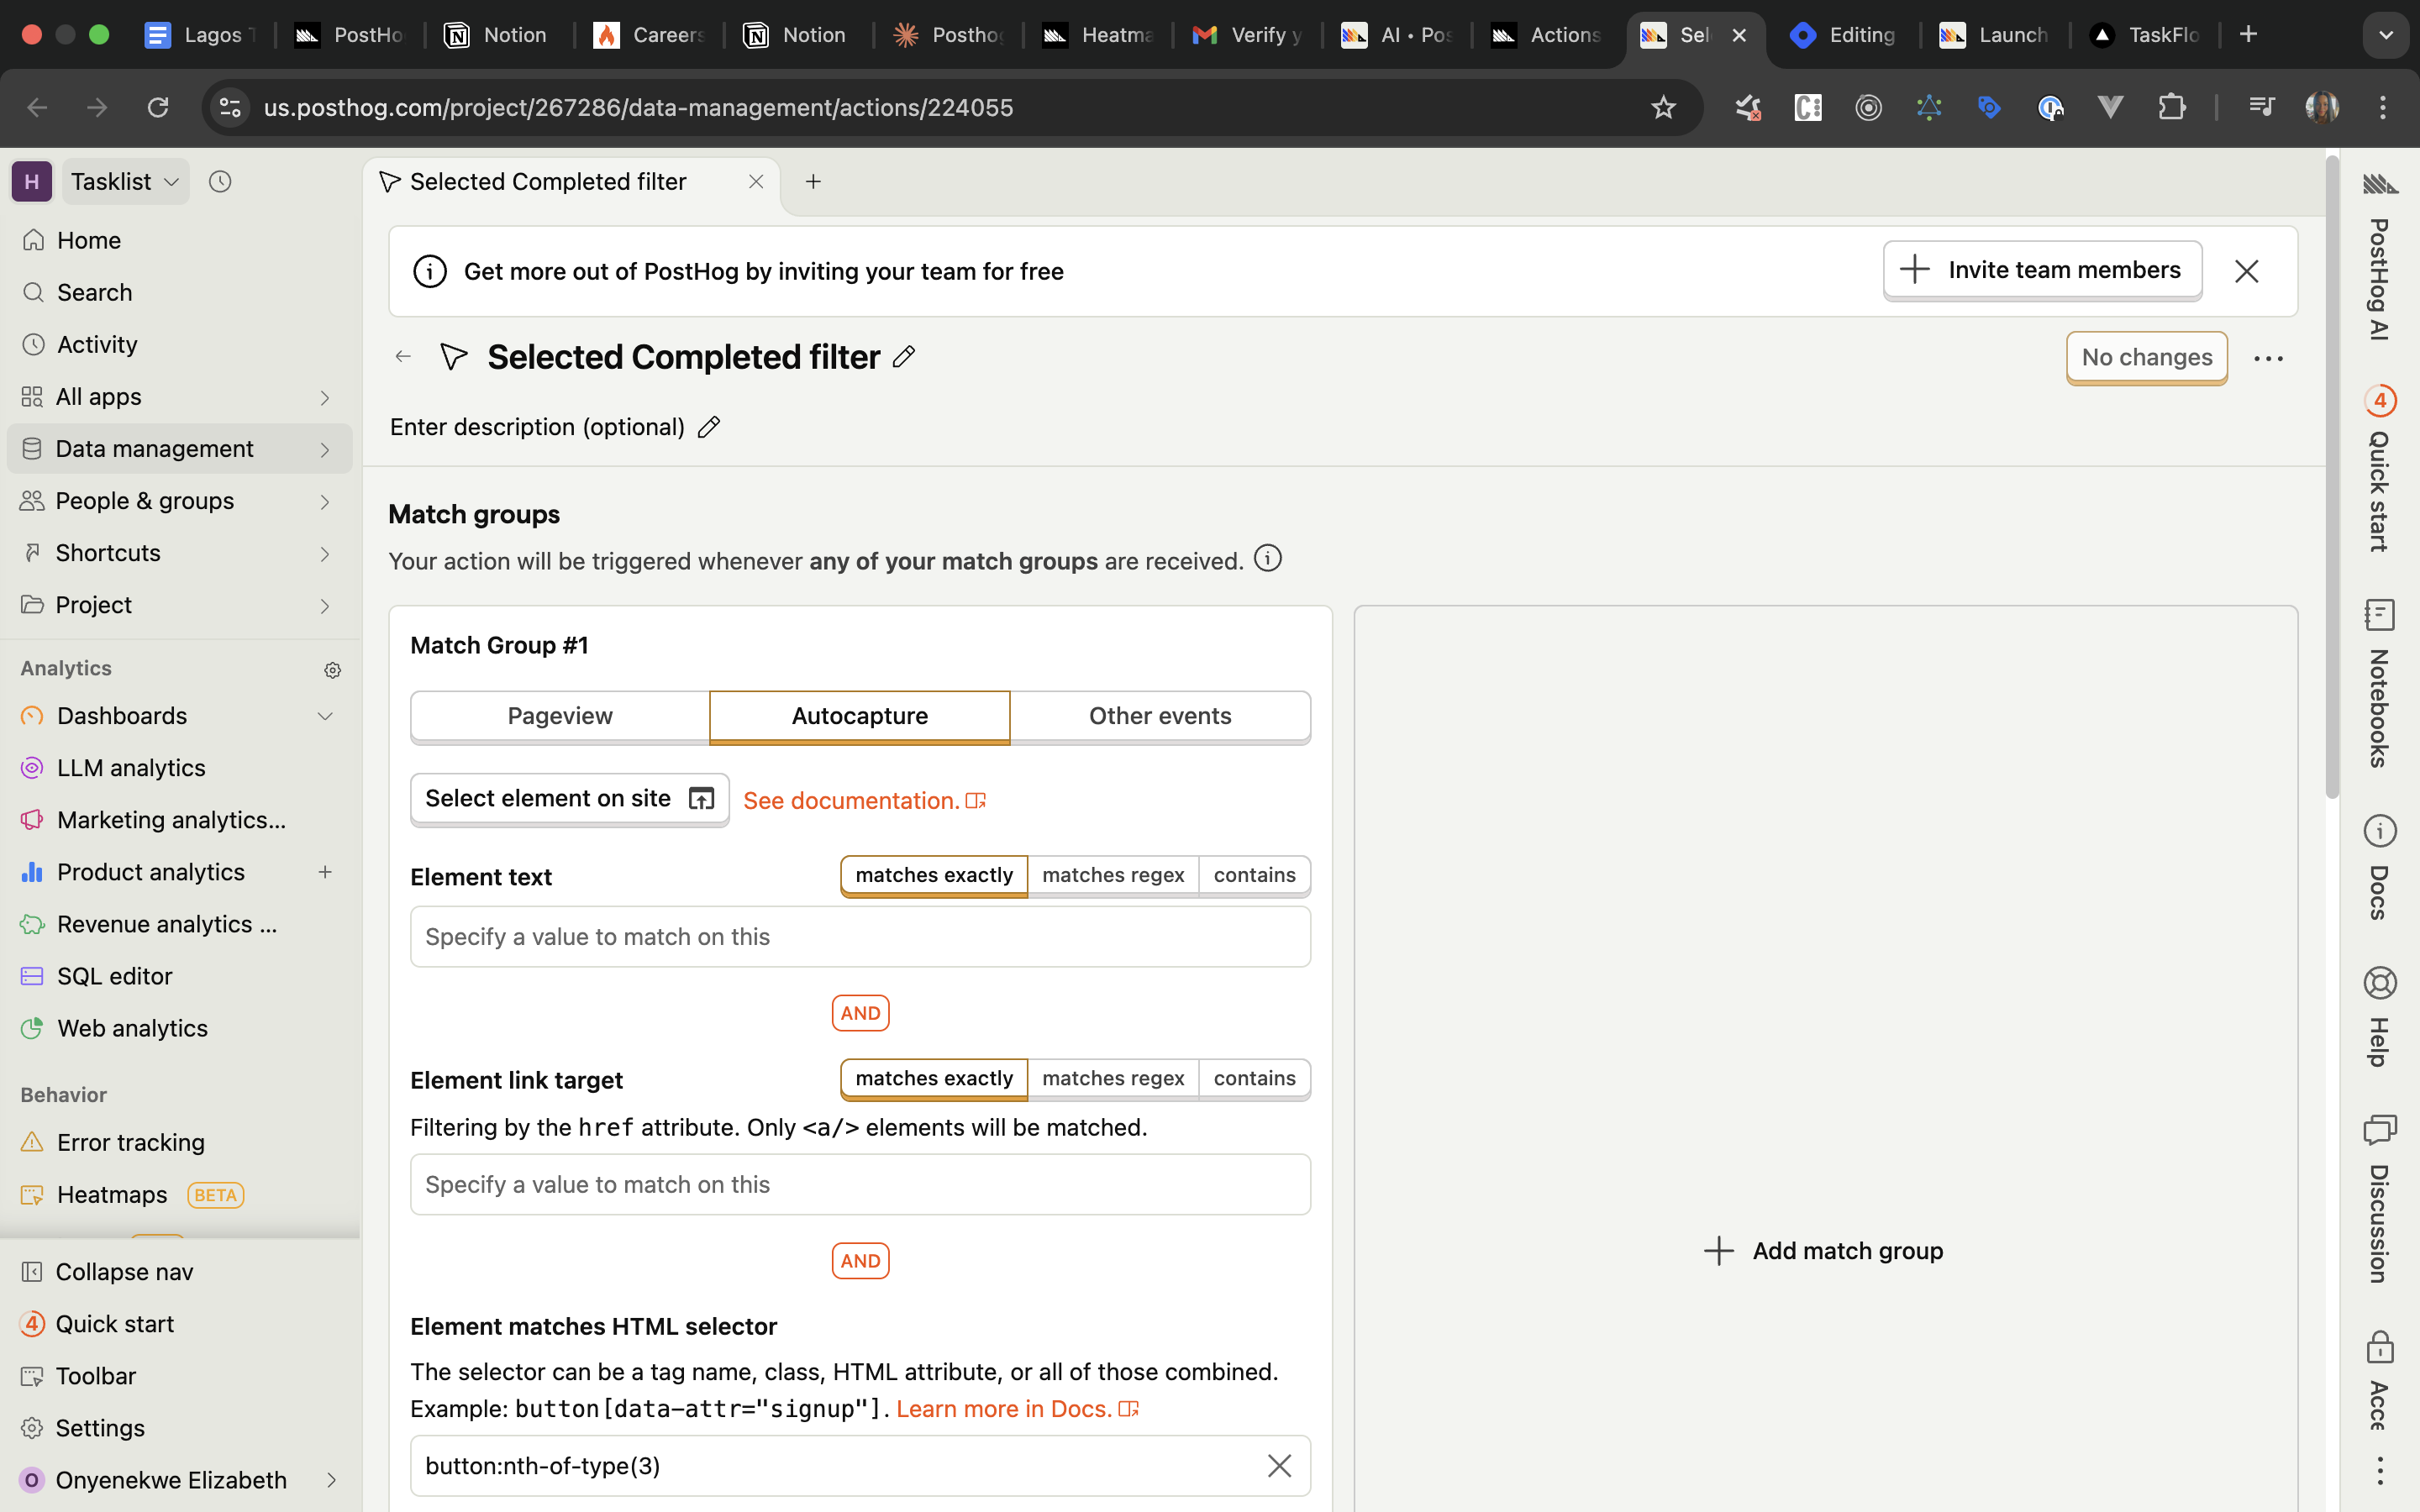Set Element text to matches regex
Viewport: 2420px width, 1512px height.
(x=1113, y=875)
